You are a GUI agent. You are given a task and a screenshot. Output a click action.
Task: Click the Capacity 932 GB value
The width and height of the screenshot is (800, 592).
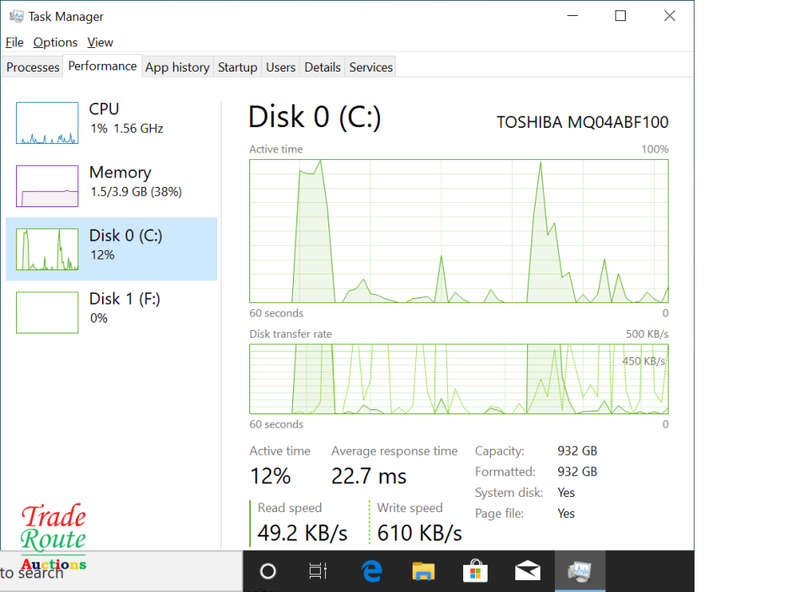coord(577,451)
